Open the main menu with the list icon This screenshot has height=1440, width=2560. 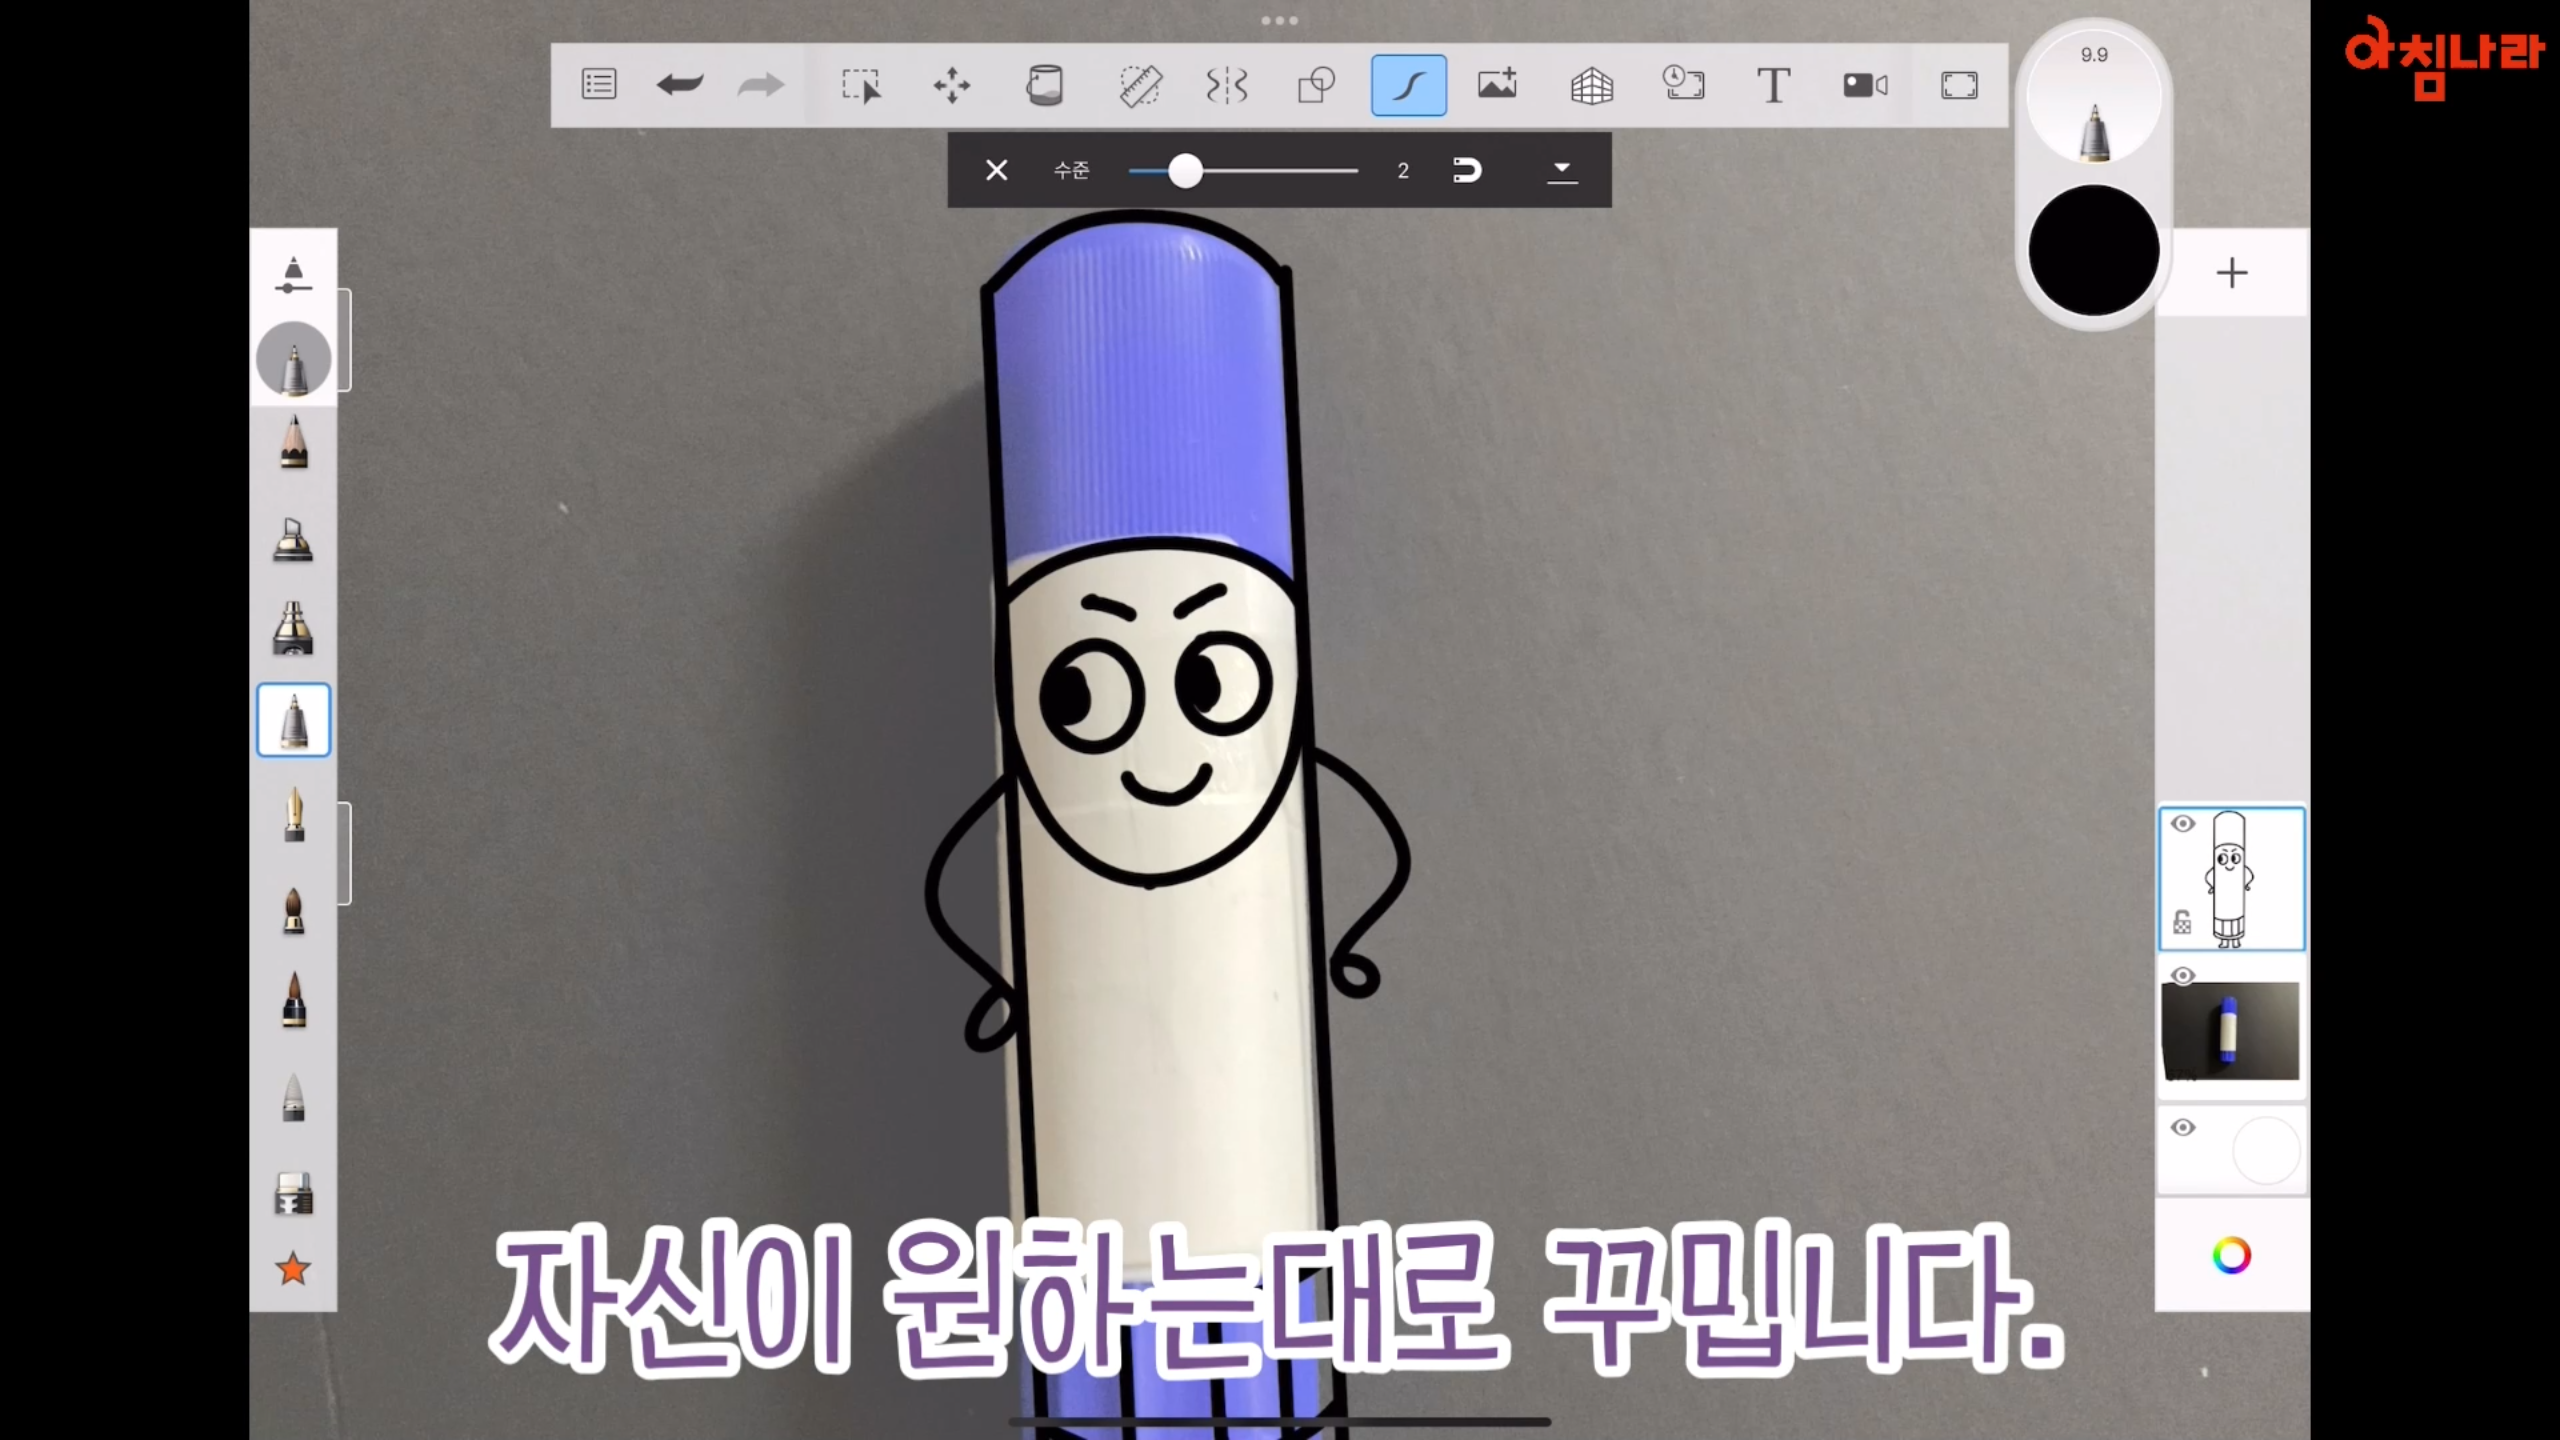click(599, 85)
